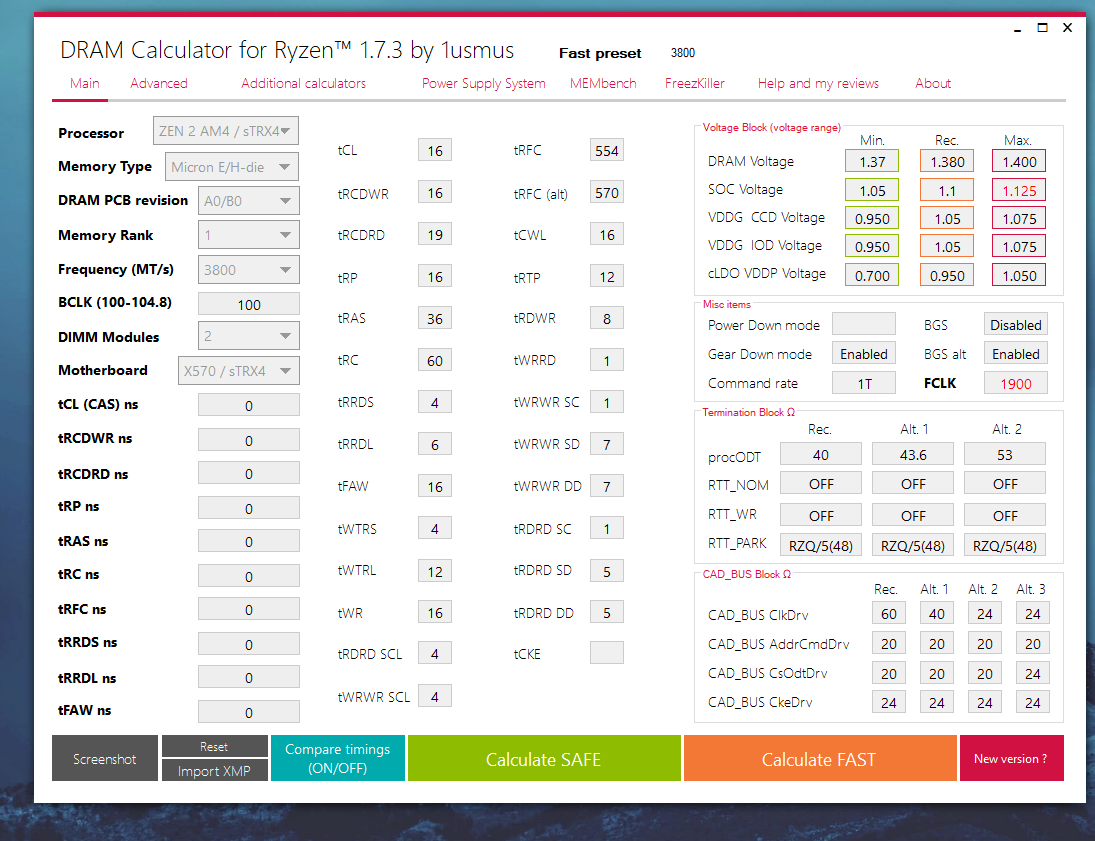Click the tRCDRD value 19
Image resolution: width=1095 pixels, height=841 pixels.
(435, 235)
